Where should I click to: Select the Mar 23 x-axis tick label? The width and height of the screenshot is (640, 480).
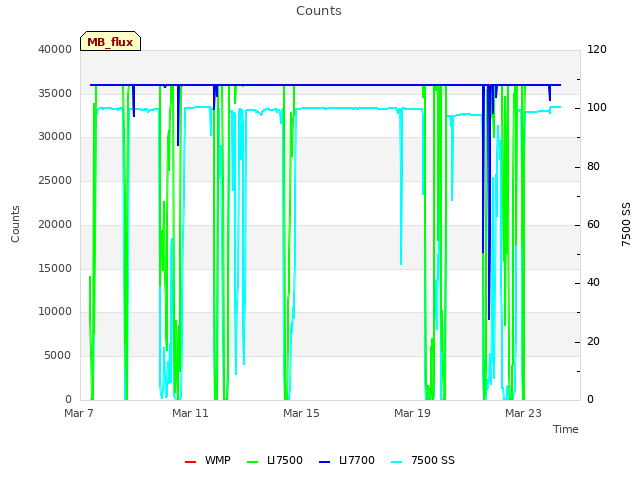coord(523,413)
